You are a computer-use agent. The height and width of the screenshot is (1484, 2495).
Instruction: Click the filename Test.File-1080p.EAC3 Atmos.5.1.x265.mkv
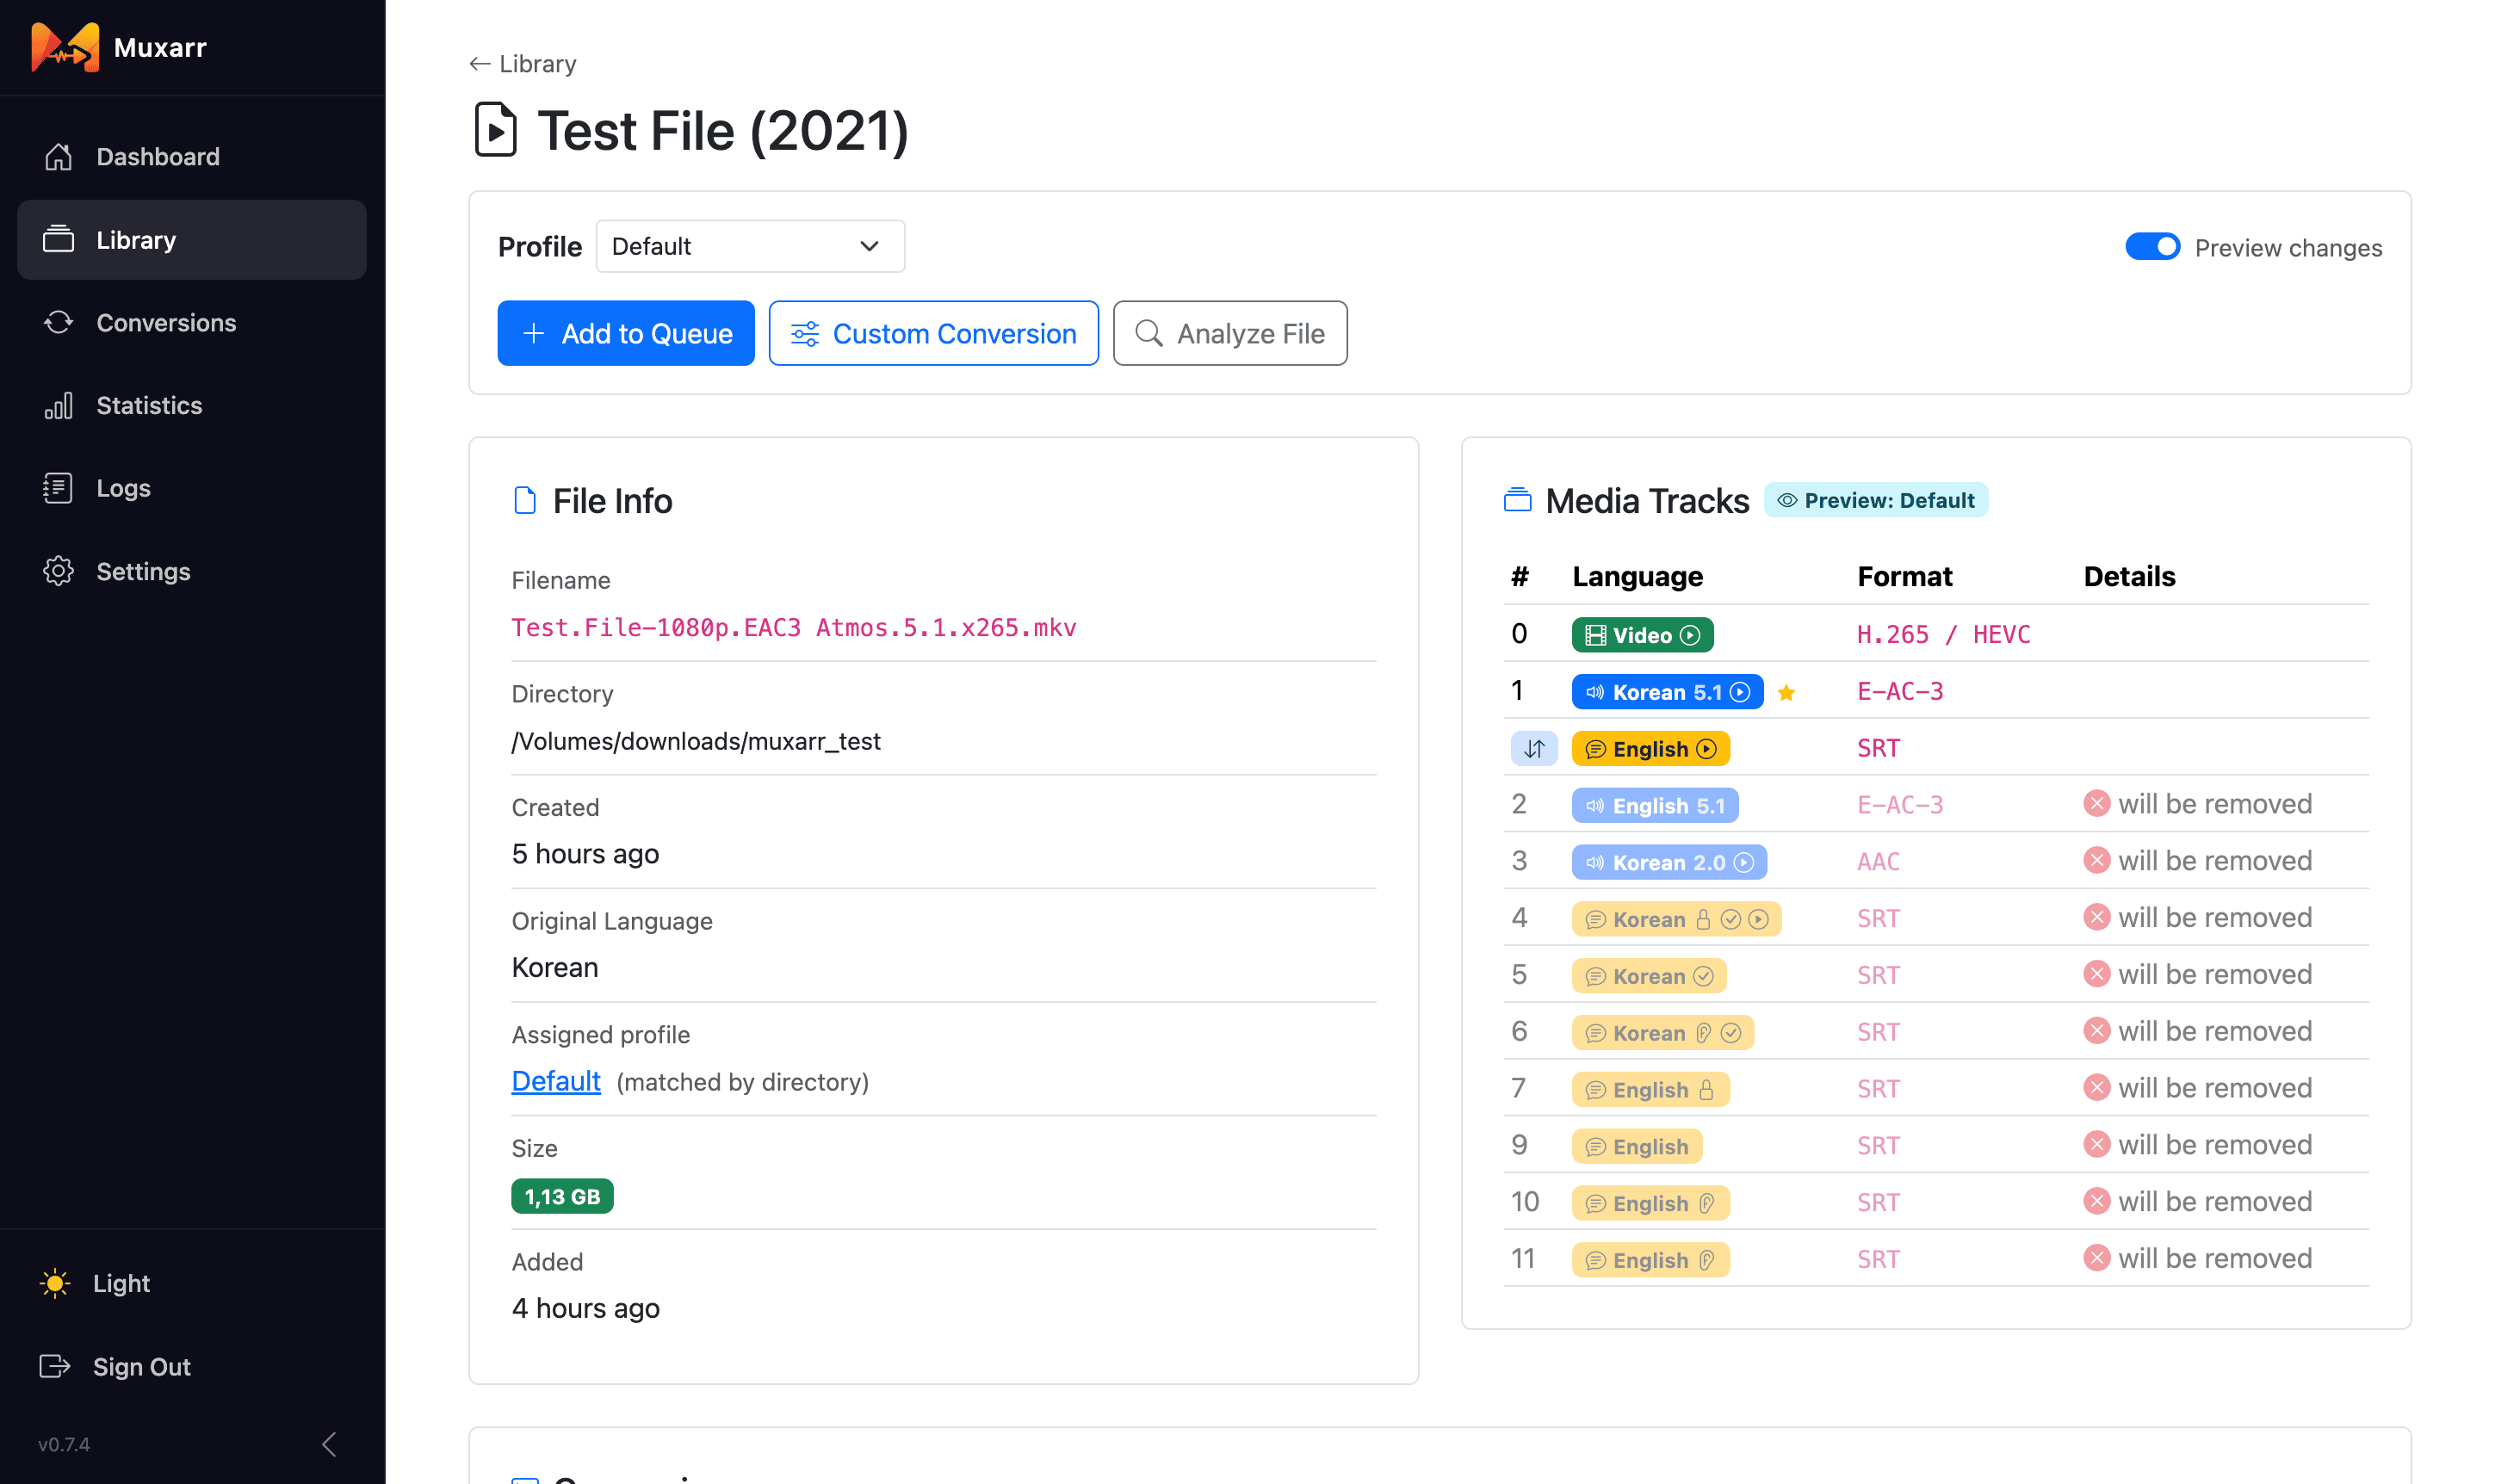[794, 628]
